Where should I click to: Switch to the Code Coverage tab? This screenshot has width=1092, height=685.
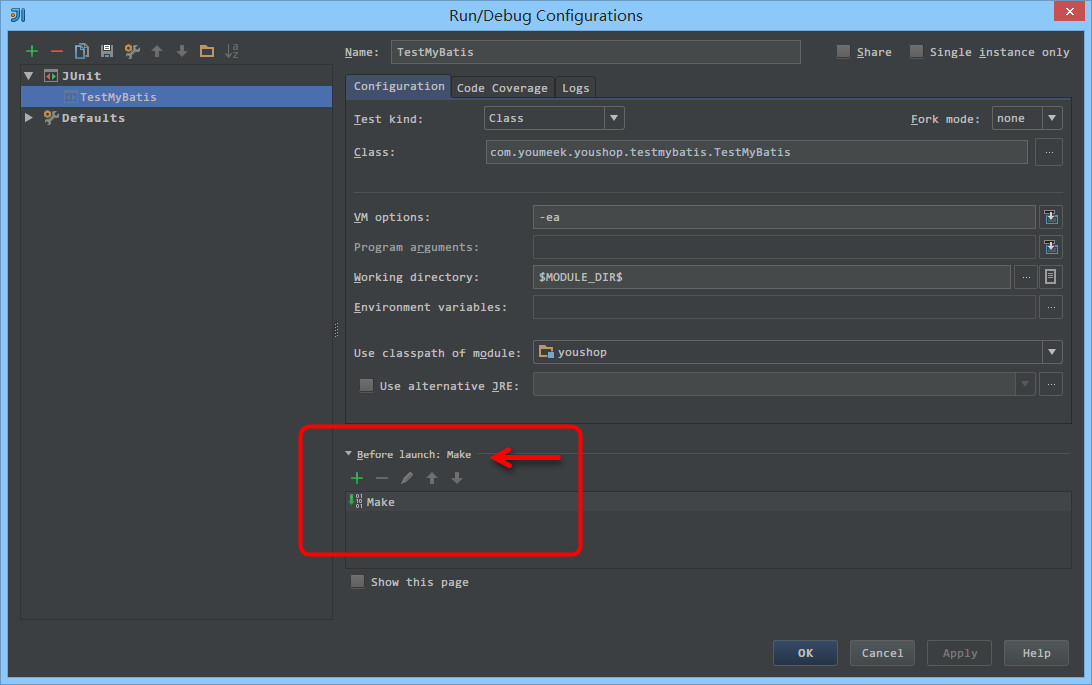502,87
